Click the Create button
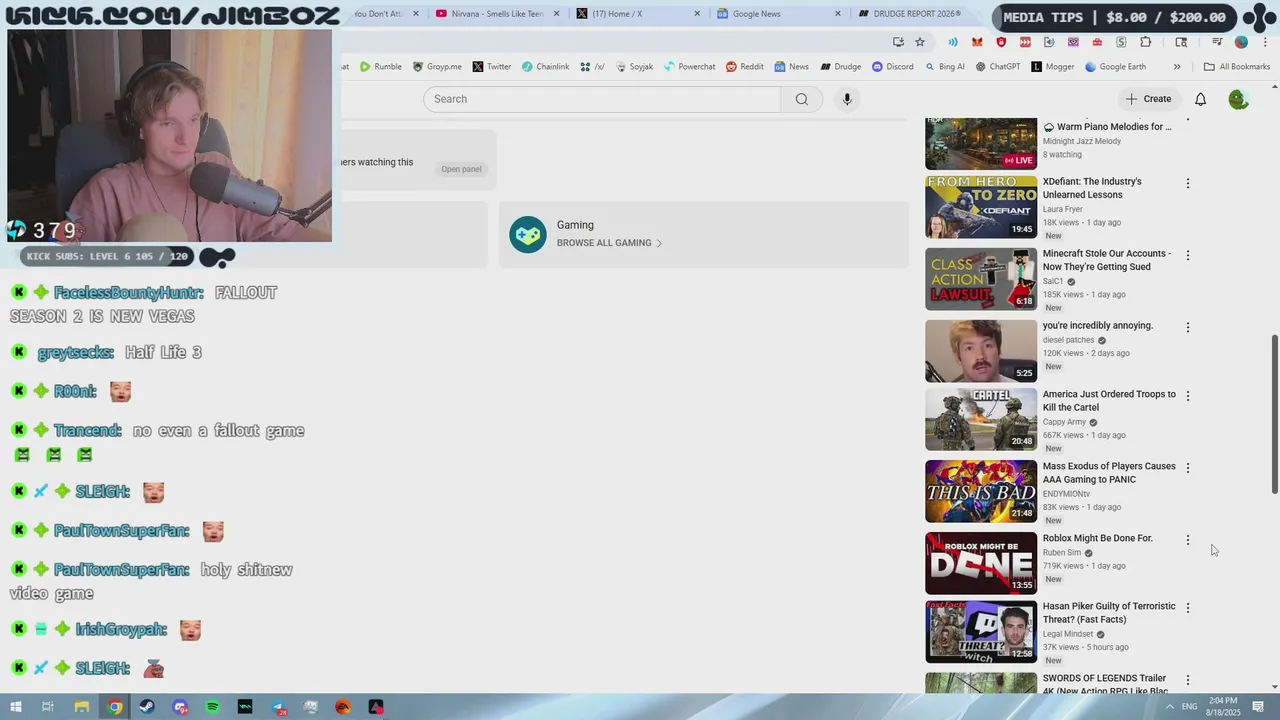 coord(1148,99)
